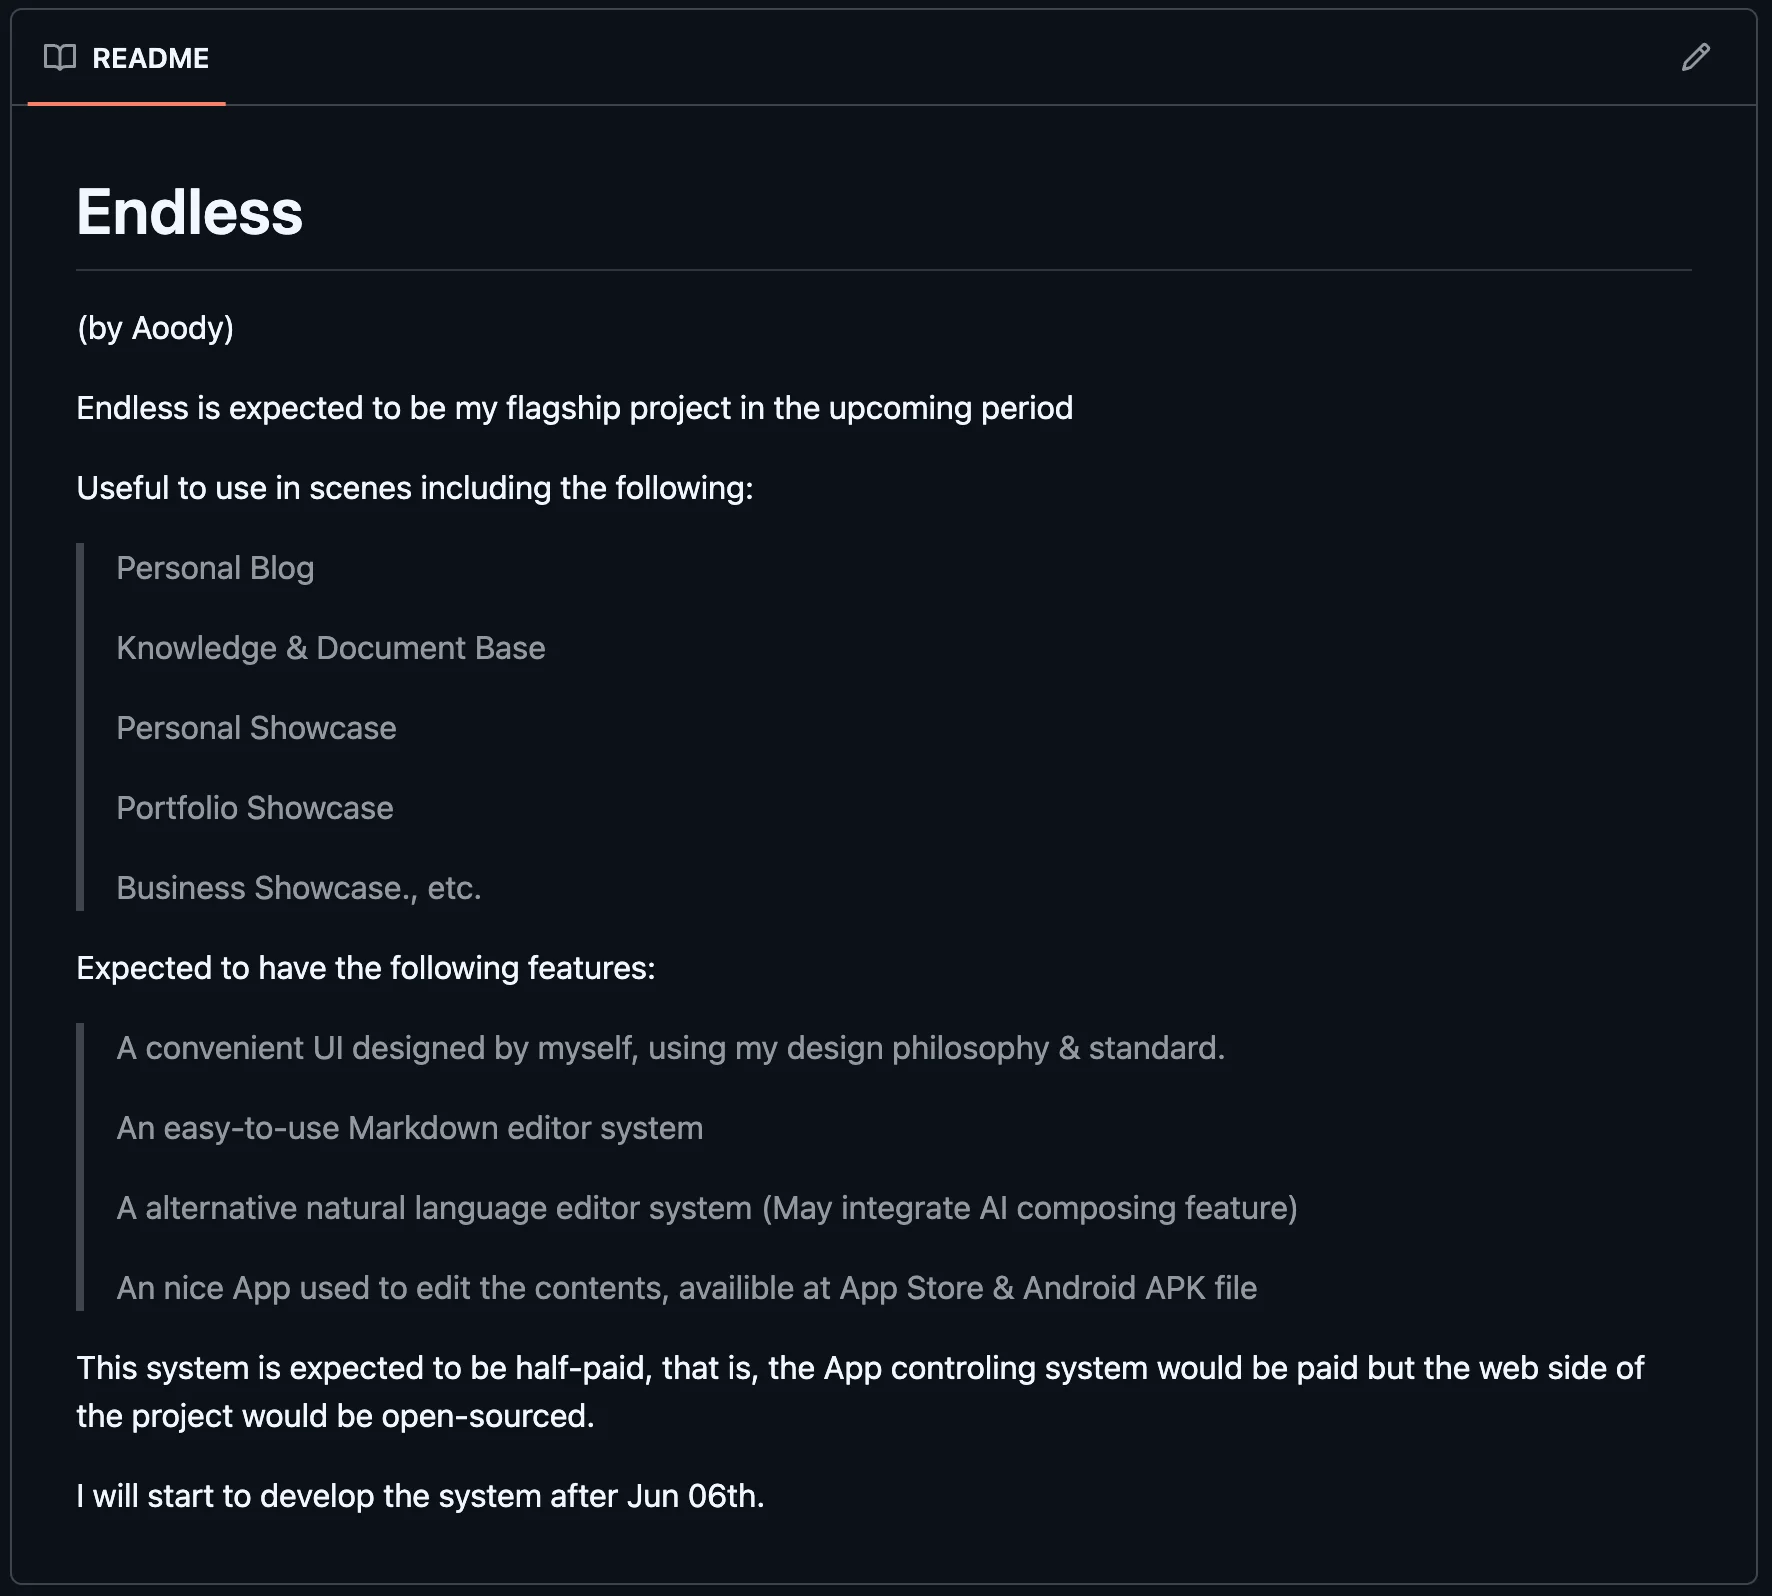
Task: Click the 'after Jun 06th' sentence
Action: coord(421,1496)
